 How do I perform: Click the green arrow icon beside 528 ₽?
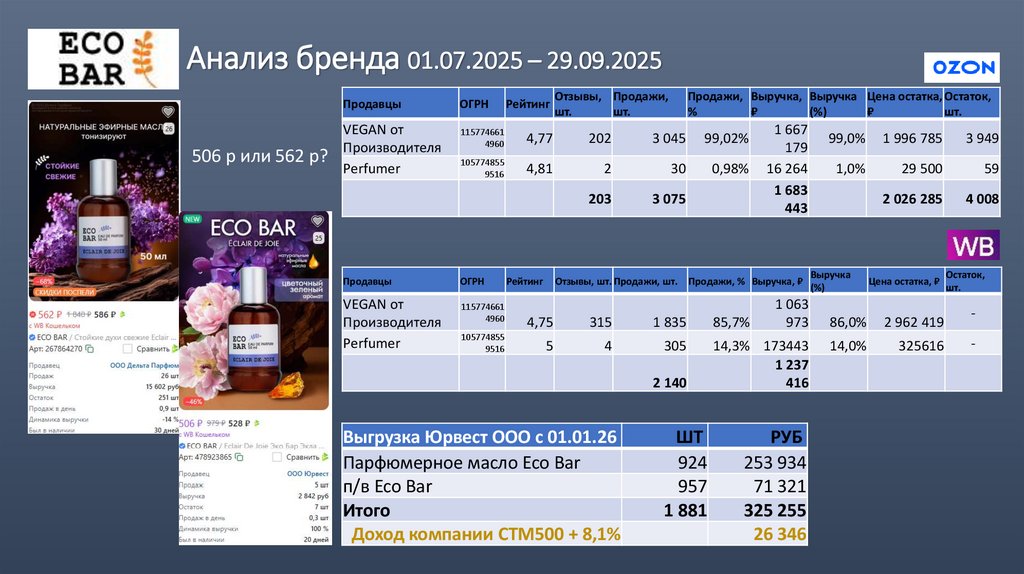[257, 423]
